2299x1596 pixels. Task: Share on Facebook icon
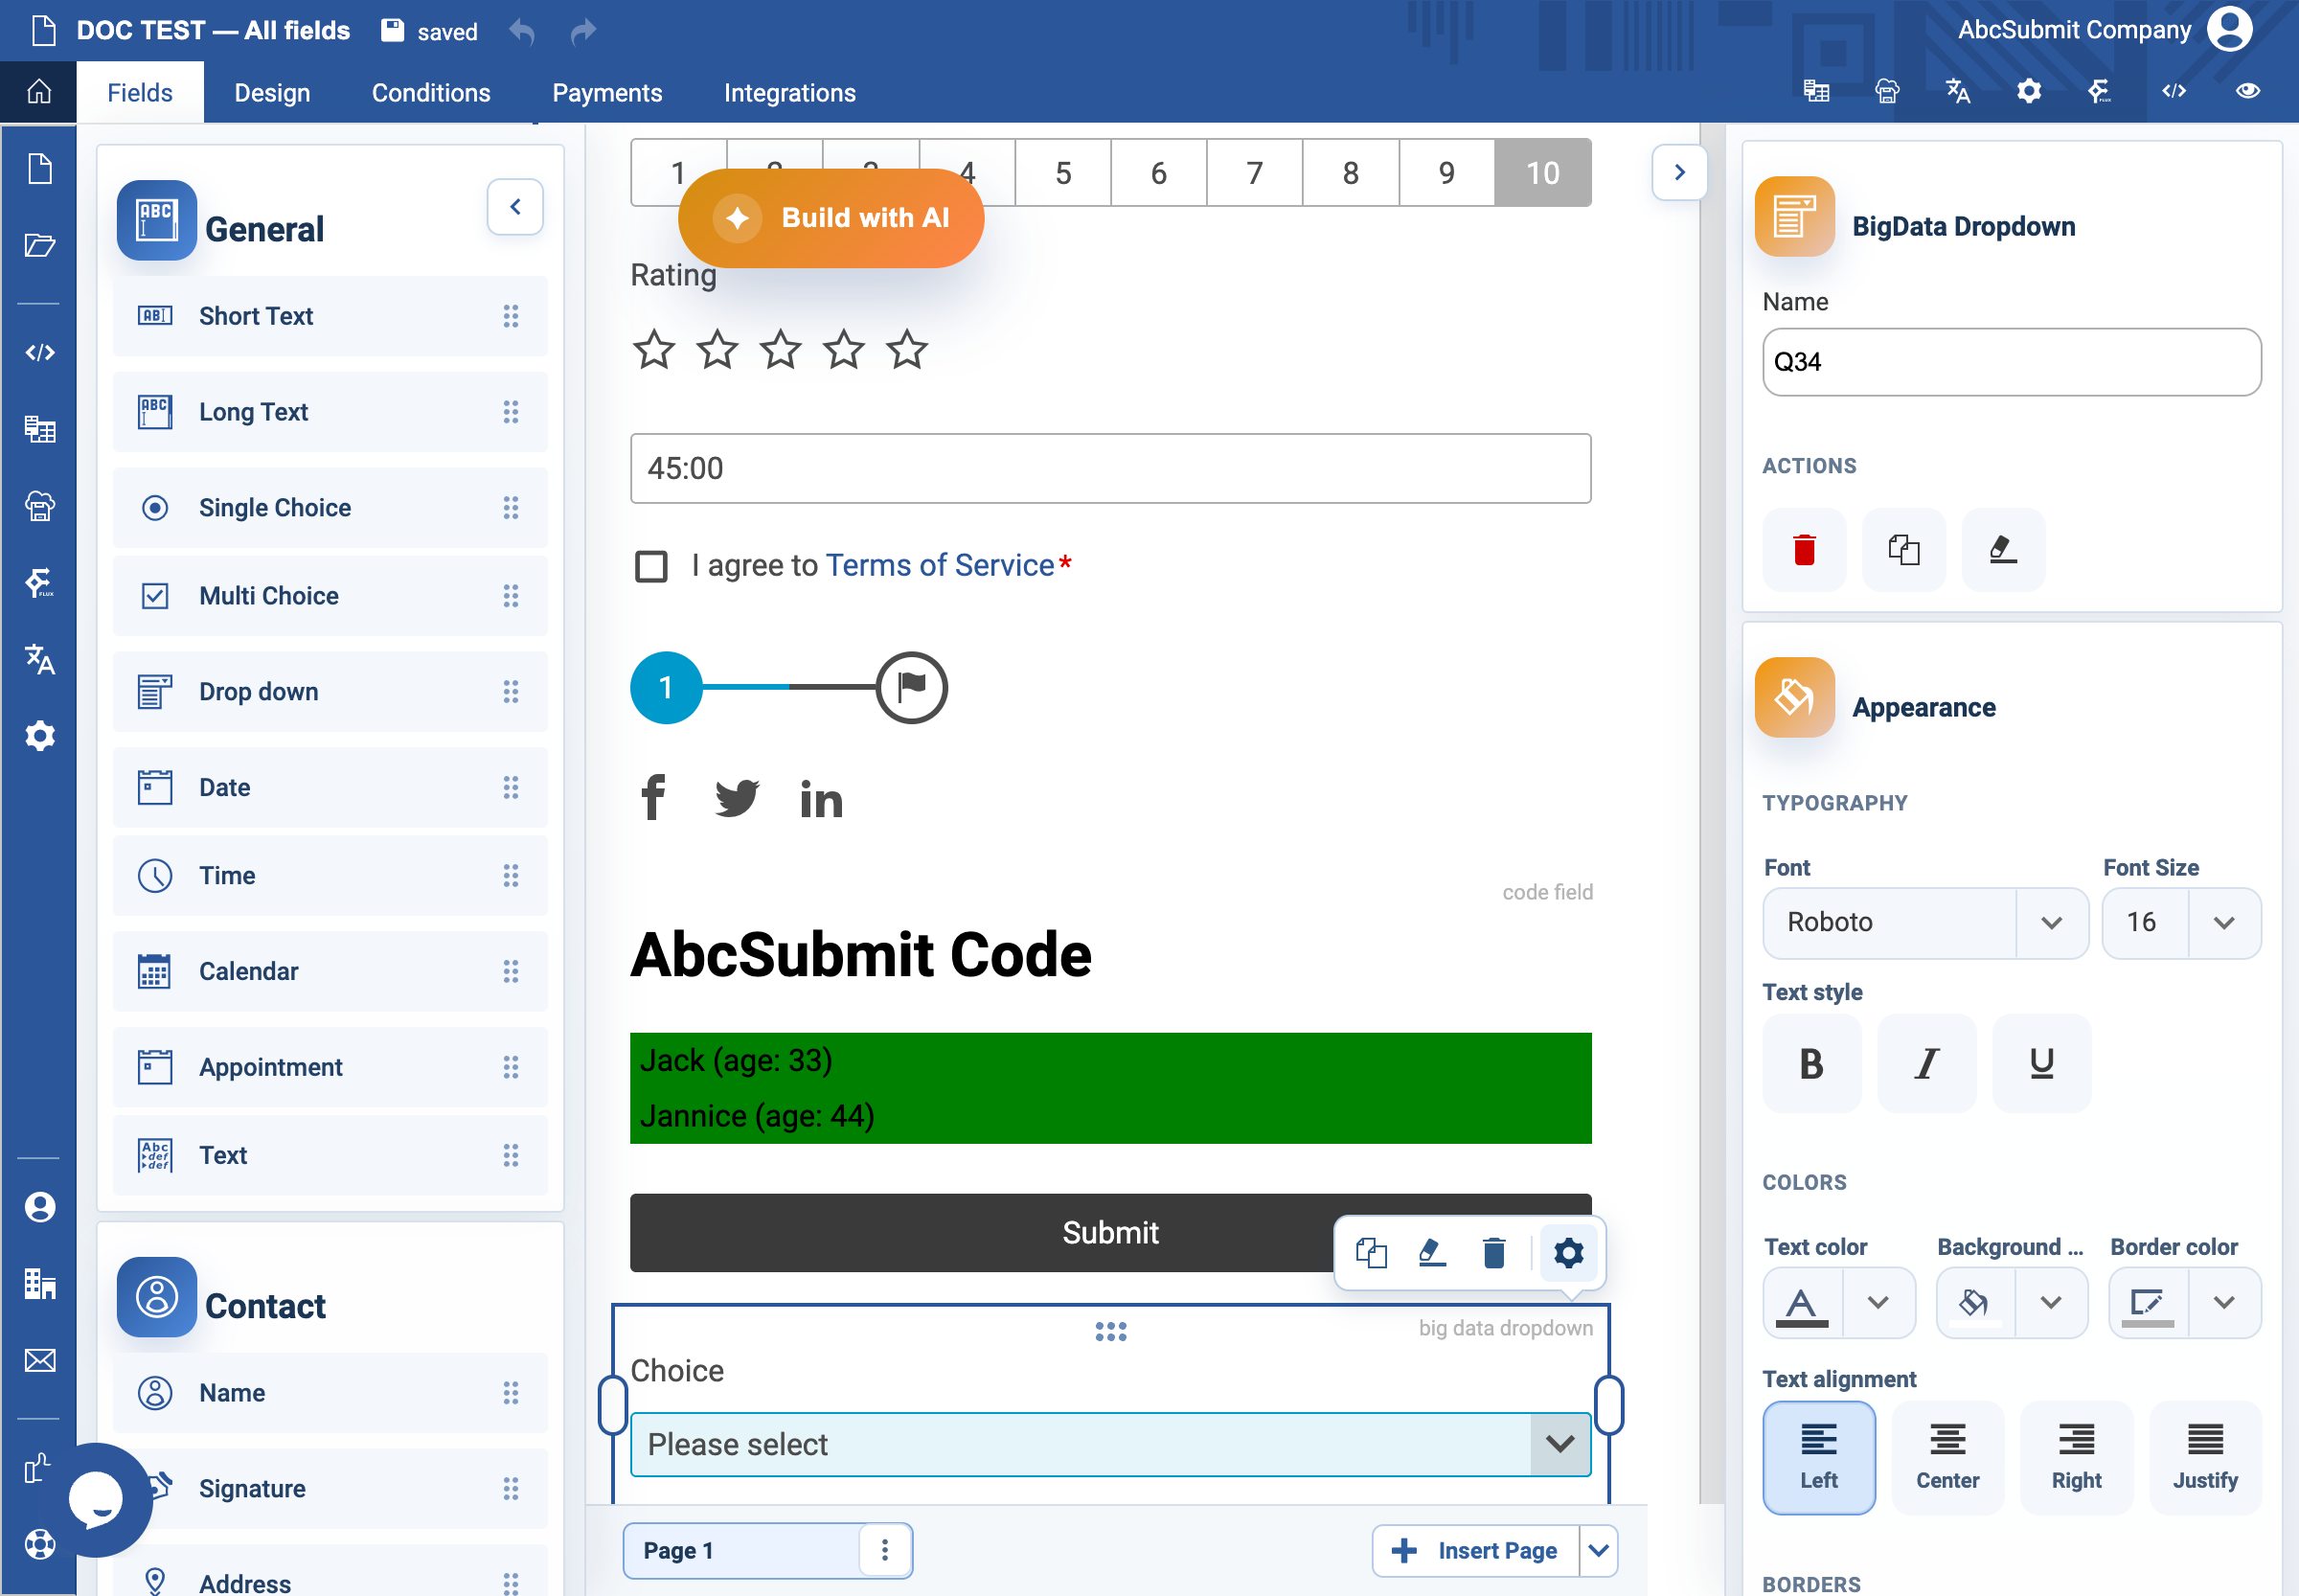click(653, 798)
